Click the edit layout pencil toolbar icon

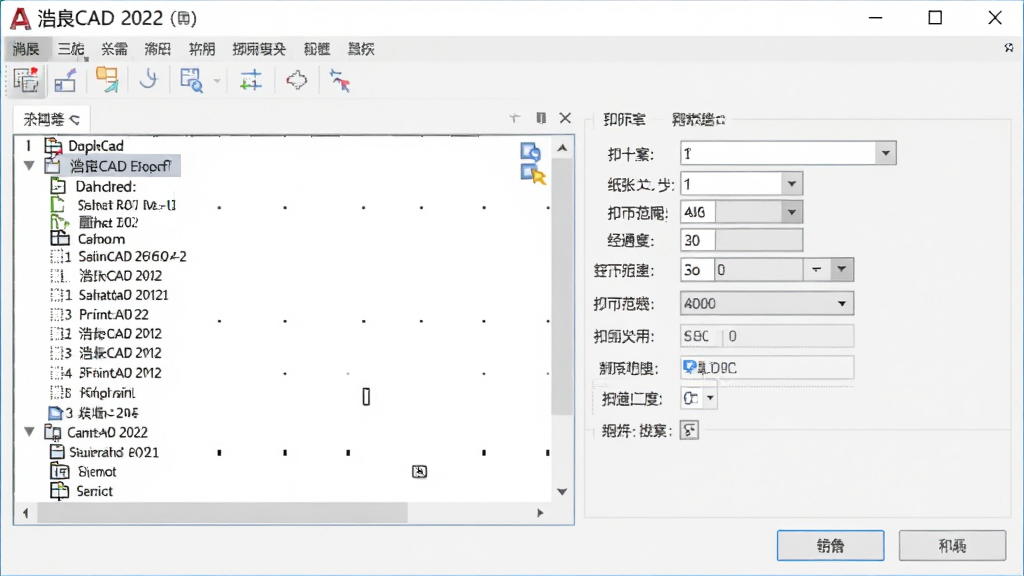click(x=66, y=81)
